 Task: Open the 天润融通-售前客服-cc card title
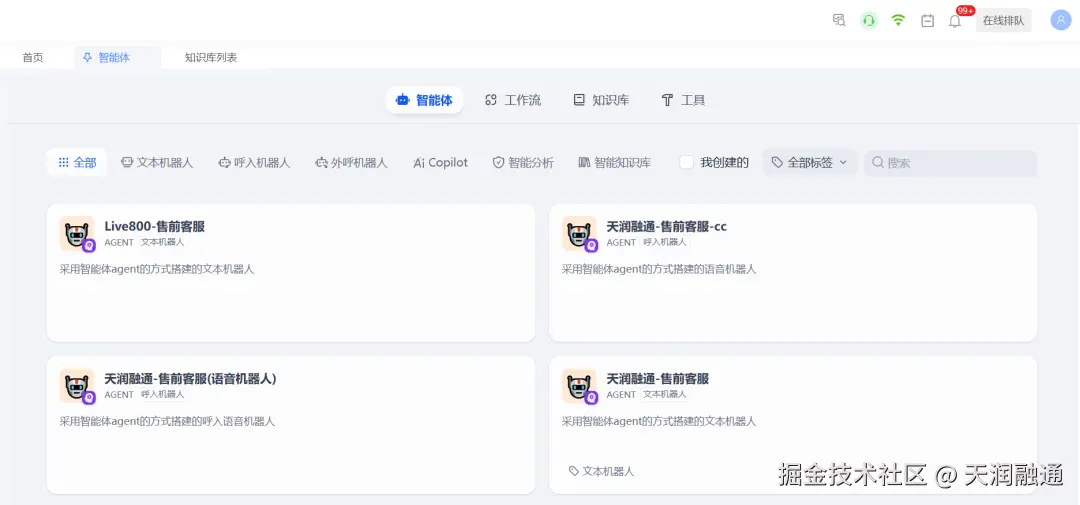(x=667, y=226)
